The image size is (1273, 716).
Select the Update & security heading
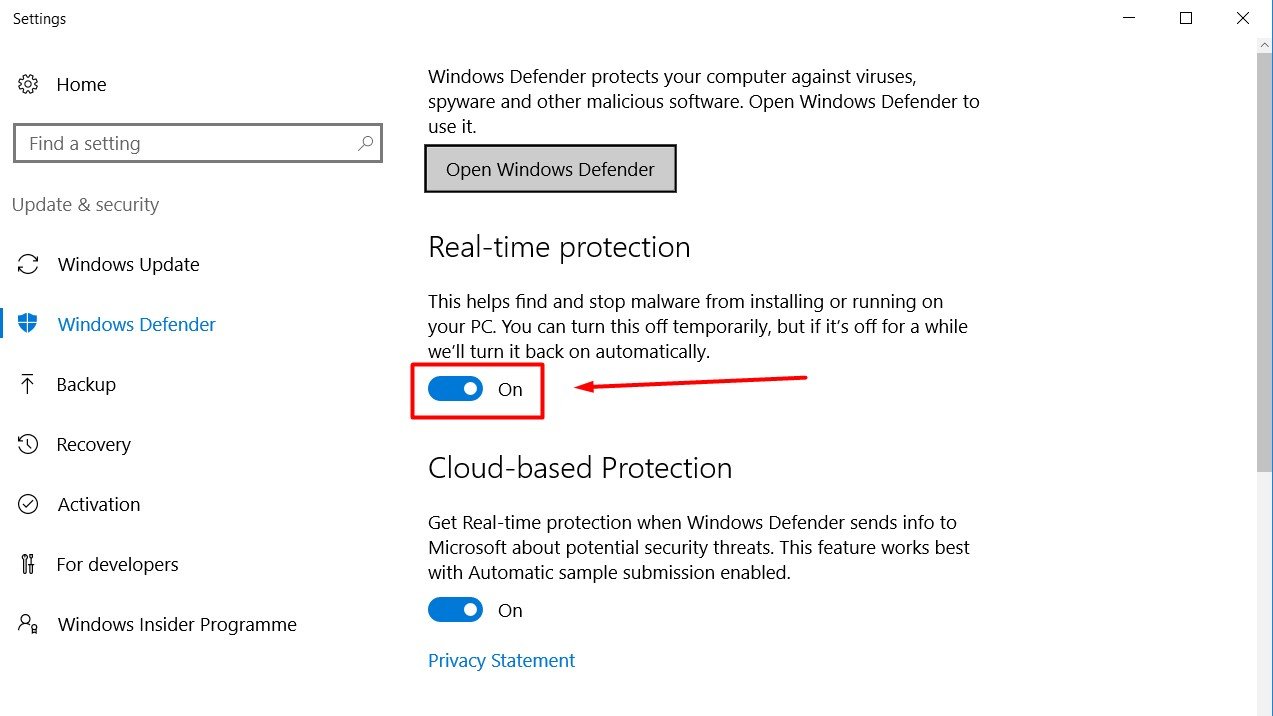tap(85, 204)
